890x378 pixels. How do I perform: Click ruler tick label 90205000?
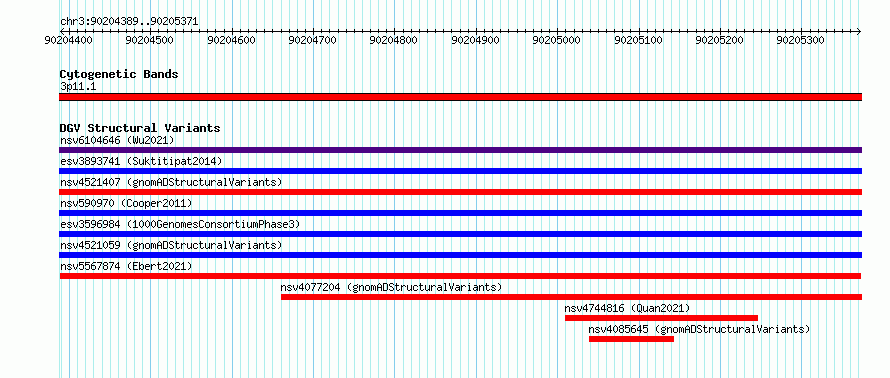pyautogui.click(x=557, y=40)
